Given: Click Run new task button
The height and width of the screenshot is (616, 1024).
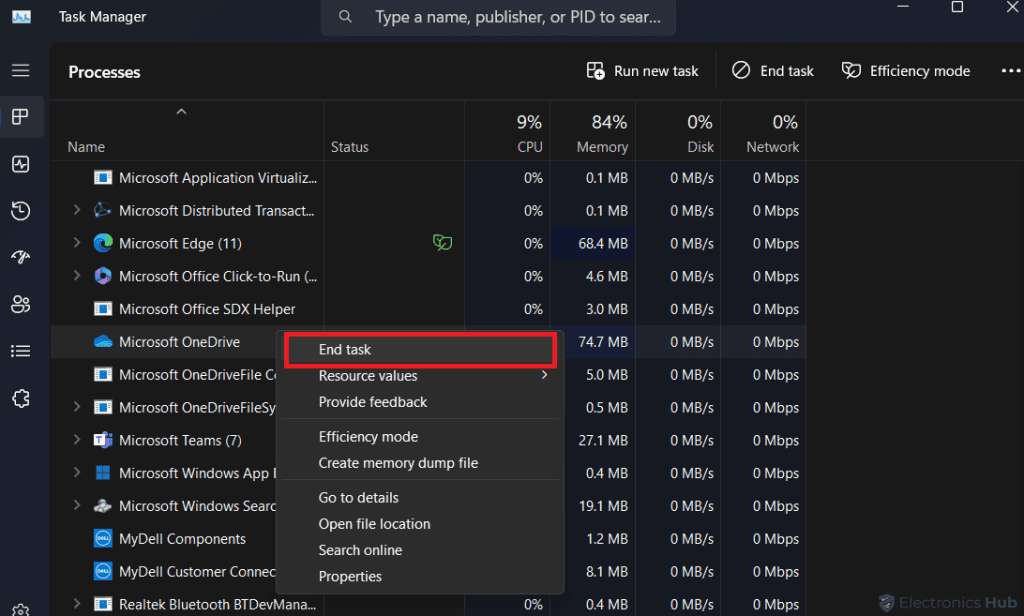Looking at the screenshot, I should coord(642,71).
